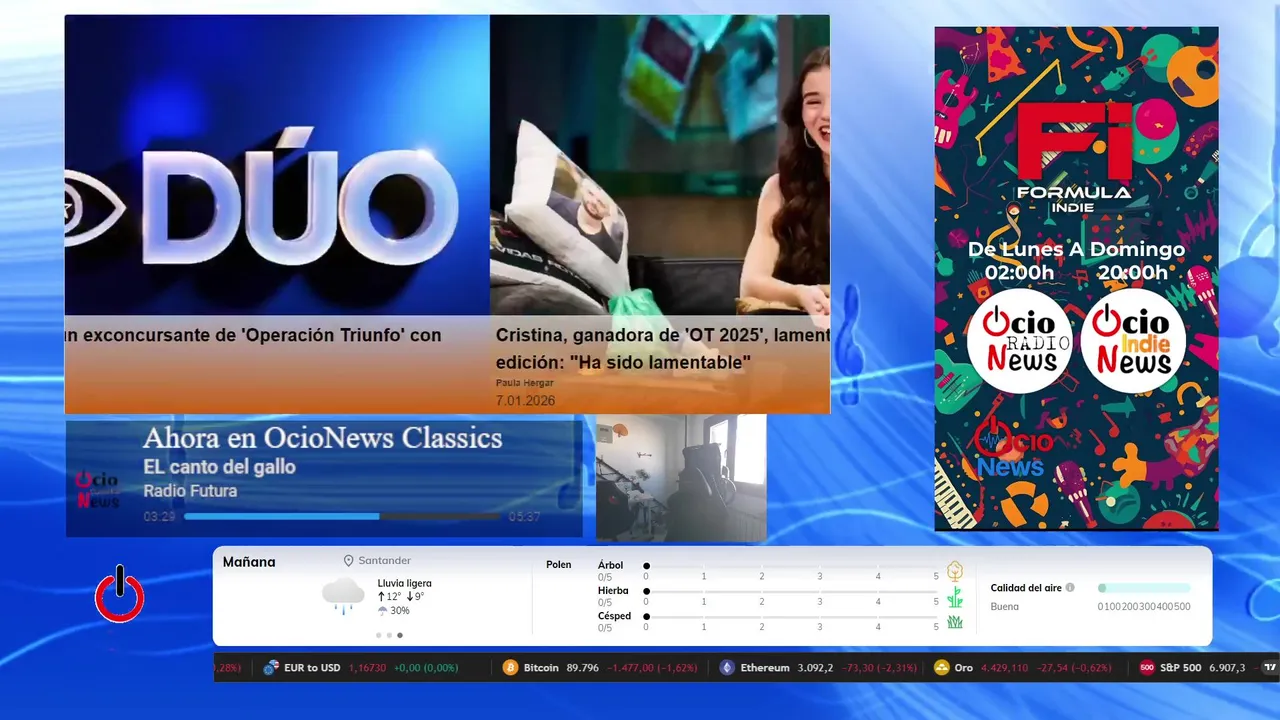The height and width of the screenshot is (720, 1280).
Task: Open the Cristina OT 2025 news image
Action: point(660,165)
